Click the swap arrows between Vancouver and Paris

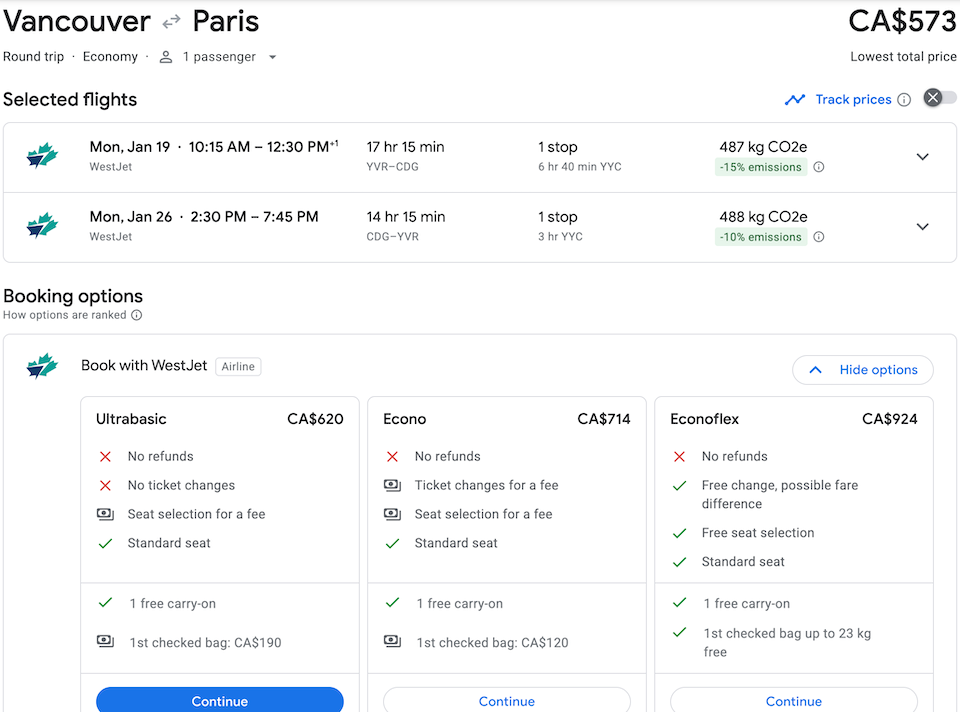tap(172, 21)
